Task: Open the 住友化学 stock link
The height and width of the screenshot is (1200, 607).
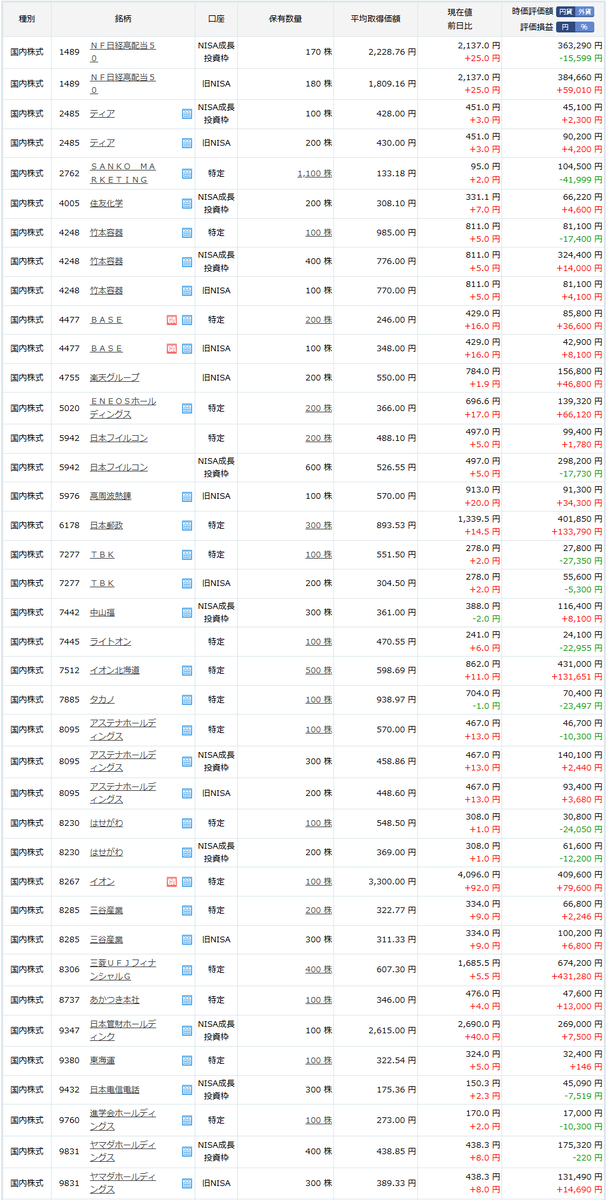Action: pos(107,203)
